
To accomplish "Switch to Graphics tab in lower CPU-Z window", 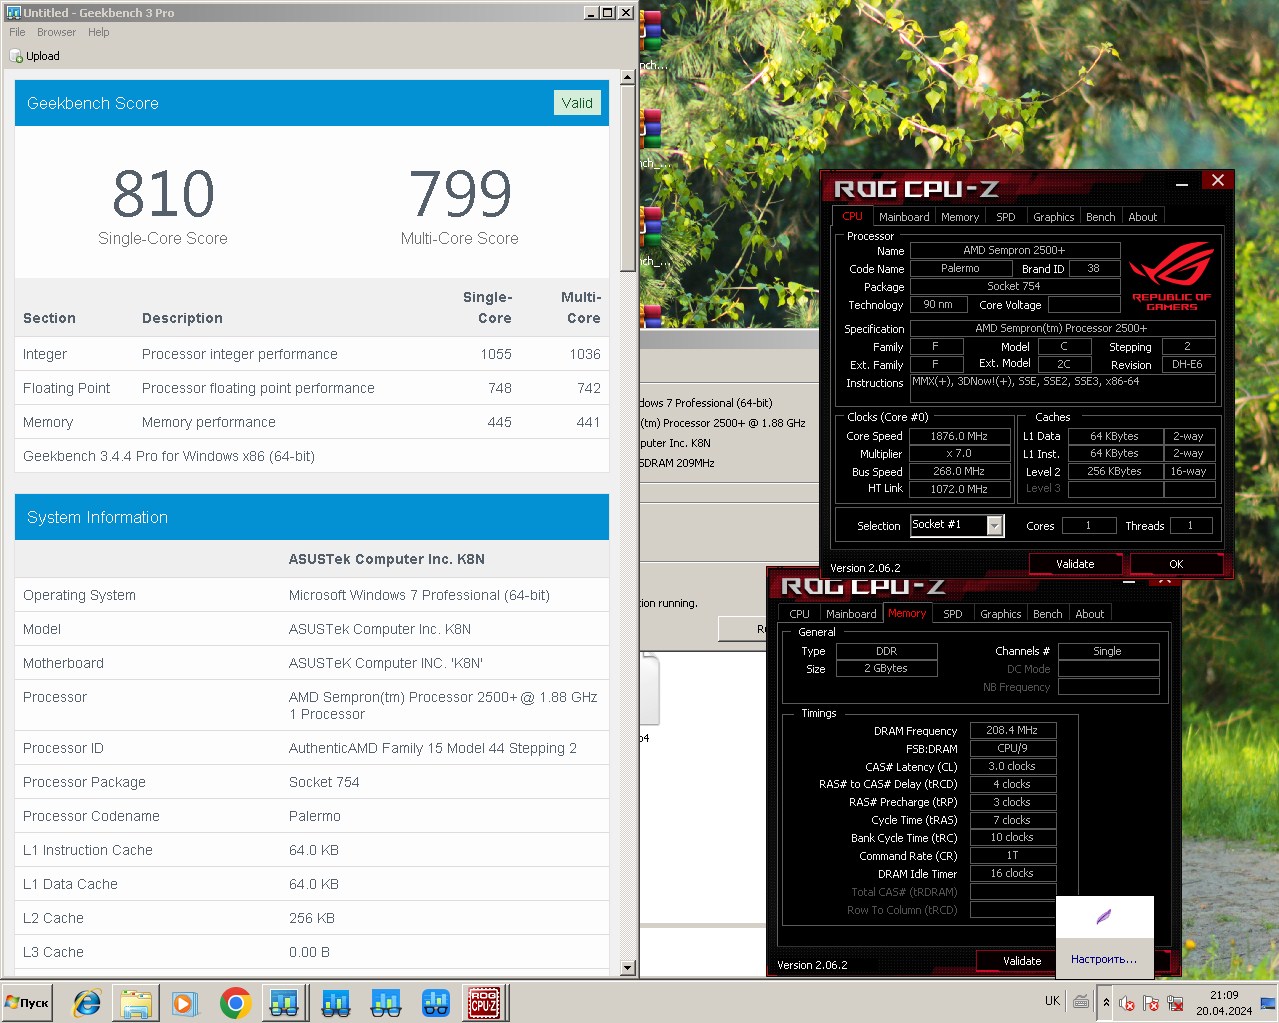I will pos(1001,614).
